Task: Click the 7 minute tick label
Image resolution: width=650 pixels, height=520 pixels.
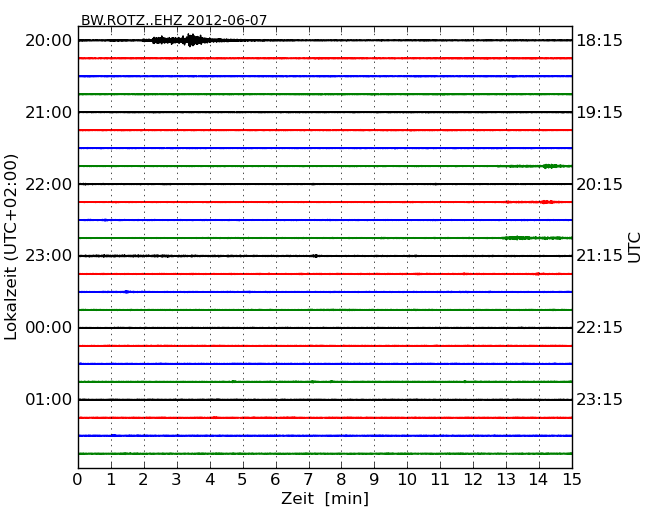Action: pyautogui.click(x=308, y=480)
